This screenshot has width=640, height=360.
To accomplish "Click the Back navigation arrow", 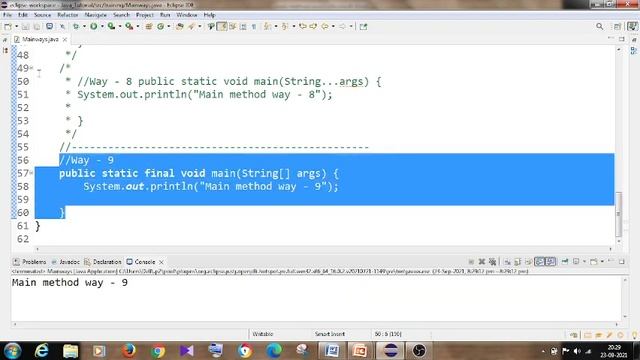I will pos(325,27).
